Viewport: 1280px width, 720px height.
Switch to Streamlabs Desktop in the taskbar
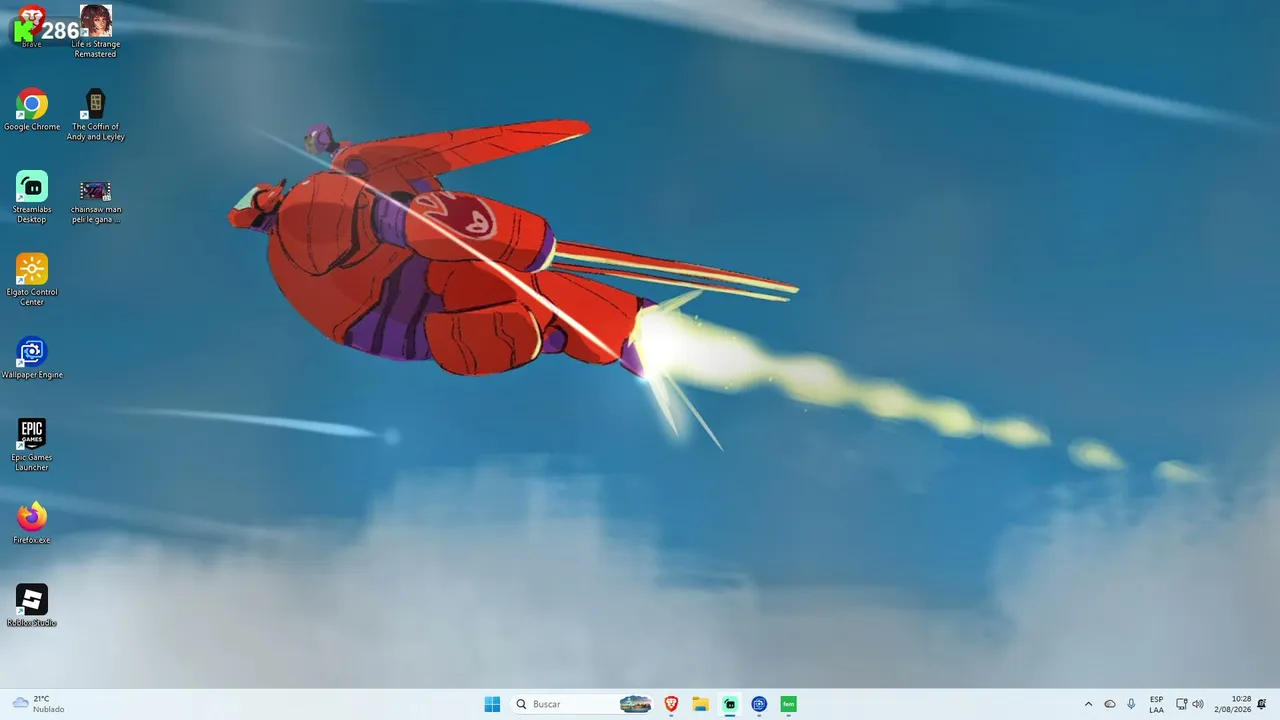[x=730, y=704]
